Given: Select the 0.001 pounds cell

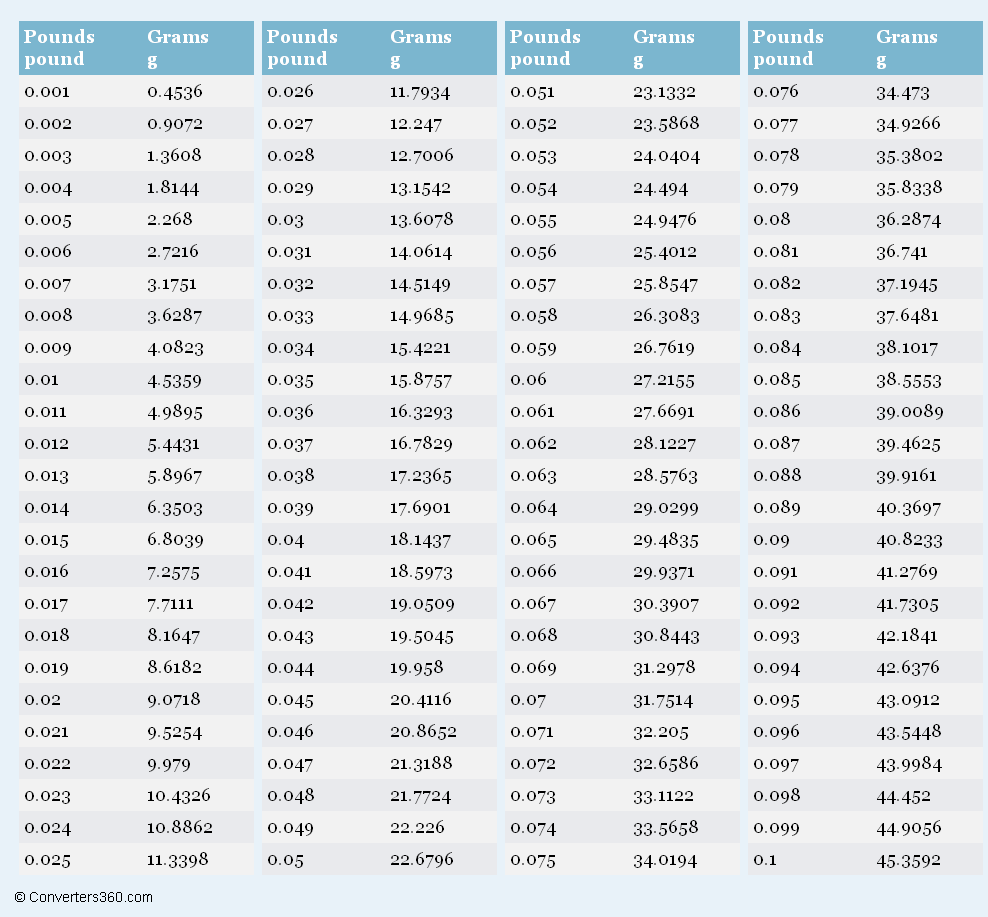Looking at the screenshot, I should pos(47,91).
